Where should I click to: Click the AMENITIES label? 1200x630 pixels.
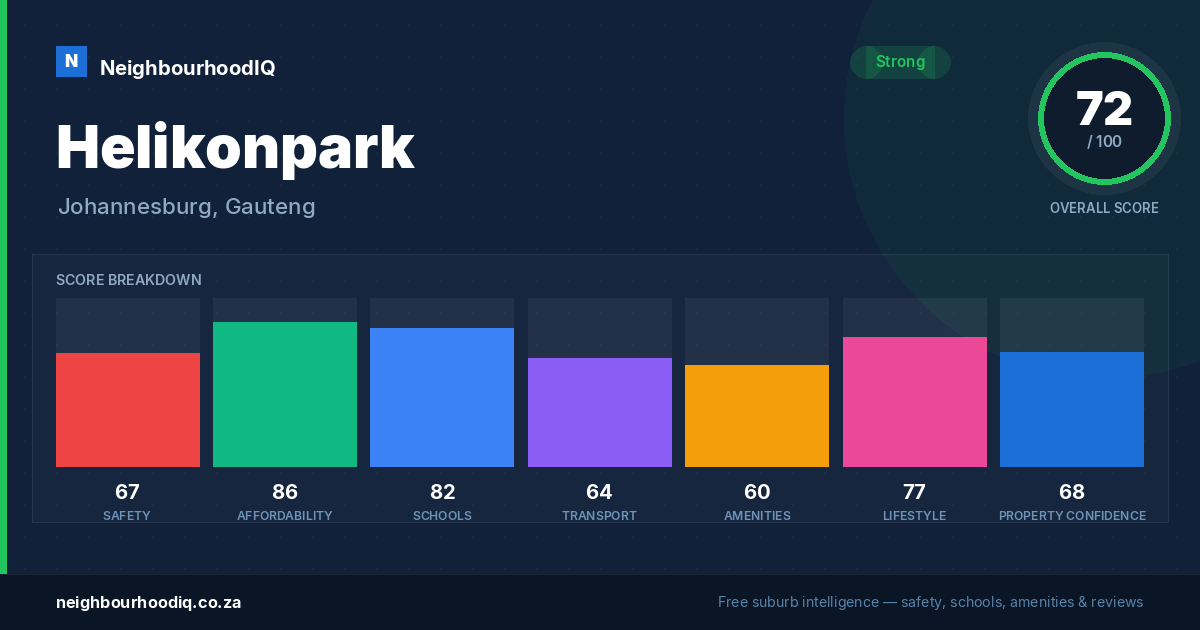point(757,516)
